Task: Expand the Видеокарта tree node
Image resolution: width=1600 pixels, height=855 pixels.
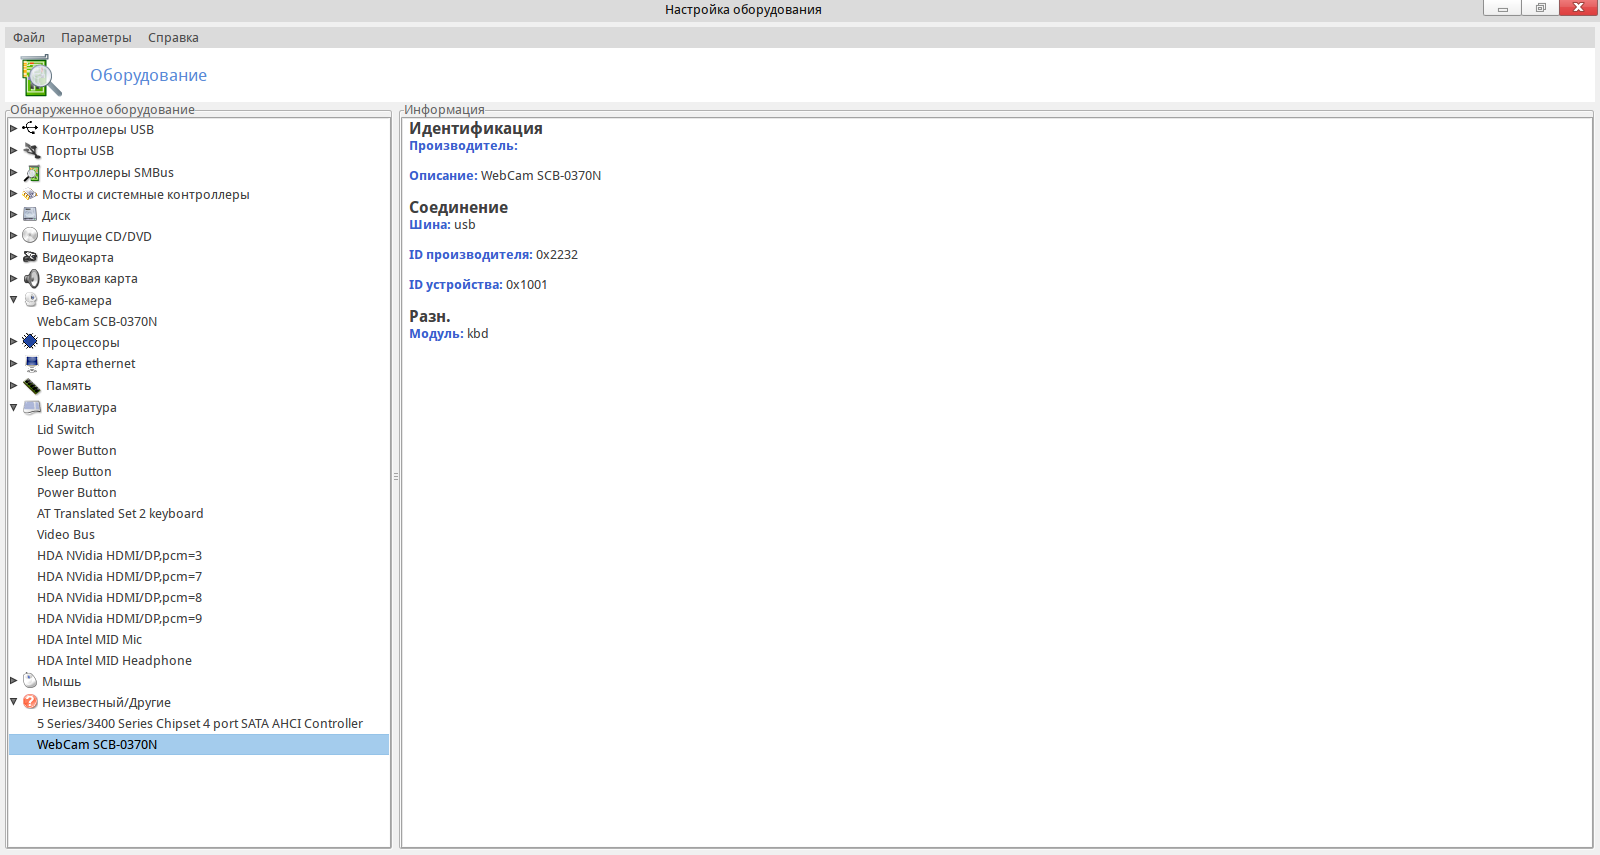Action: [14, 257]
